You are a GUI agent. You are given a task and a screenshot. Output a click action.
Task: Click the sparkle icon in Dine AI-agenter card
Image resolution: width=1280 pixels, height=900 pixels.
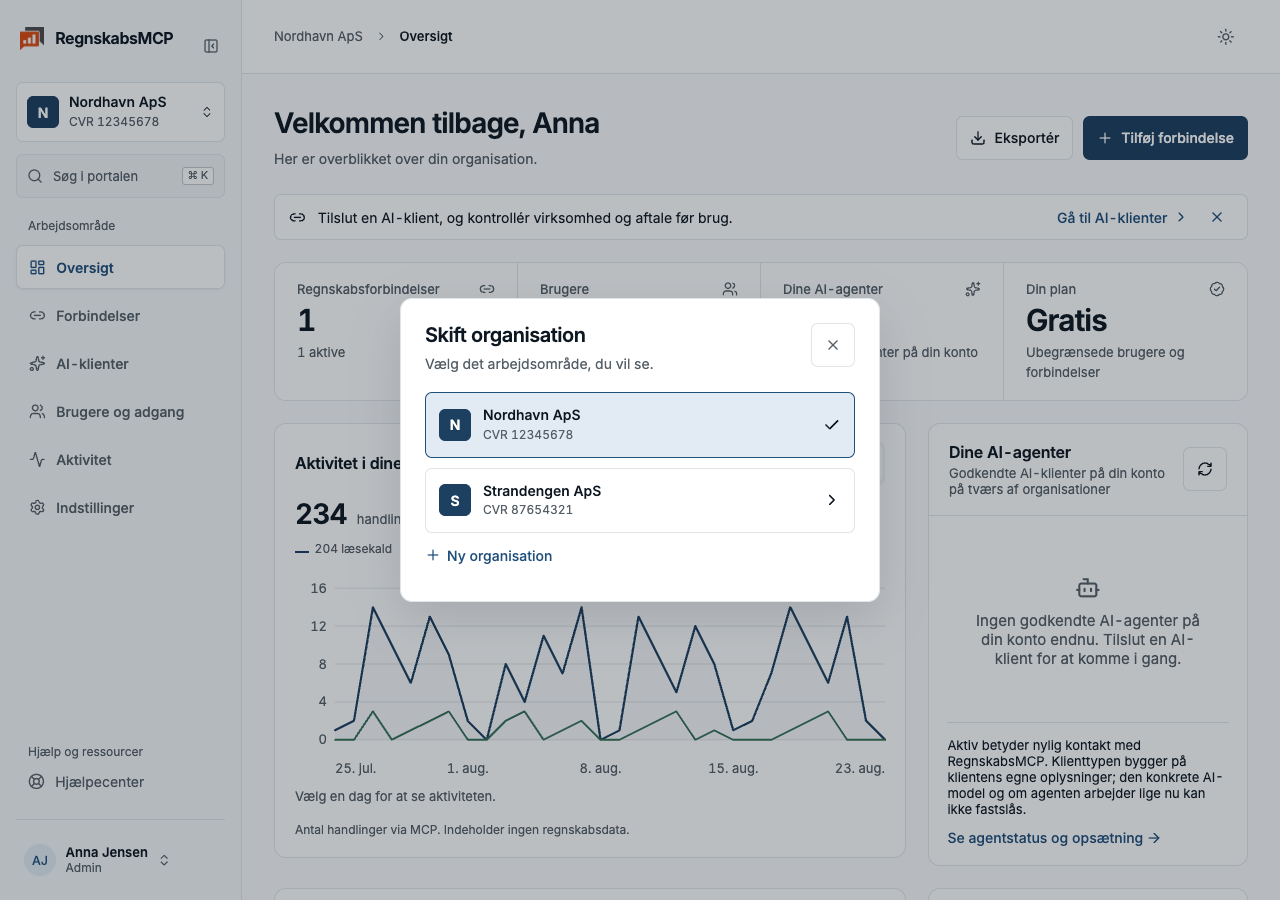(x=973, y=289)
